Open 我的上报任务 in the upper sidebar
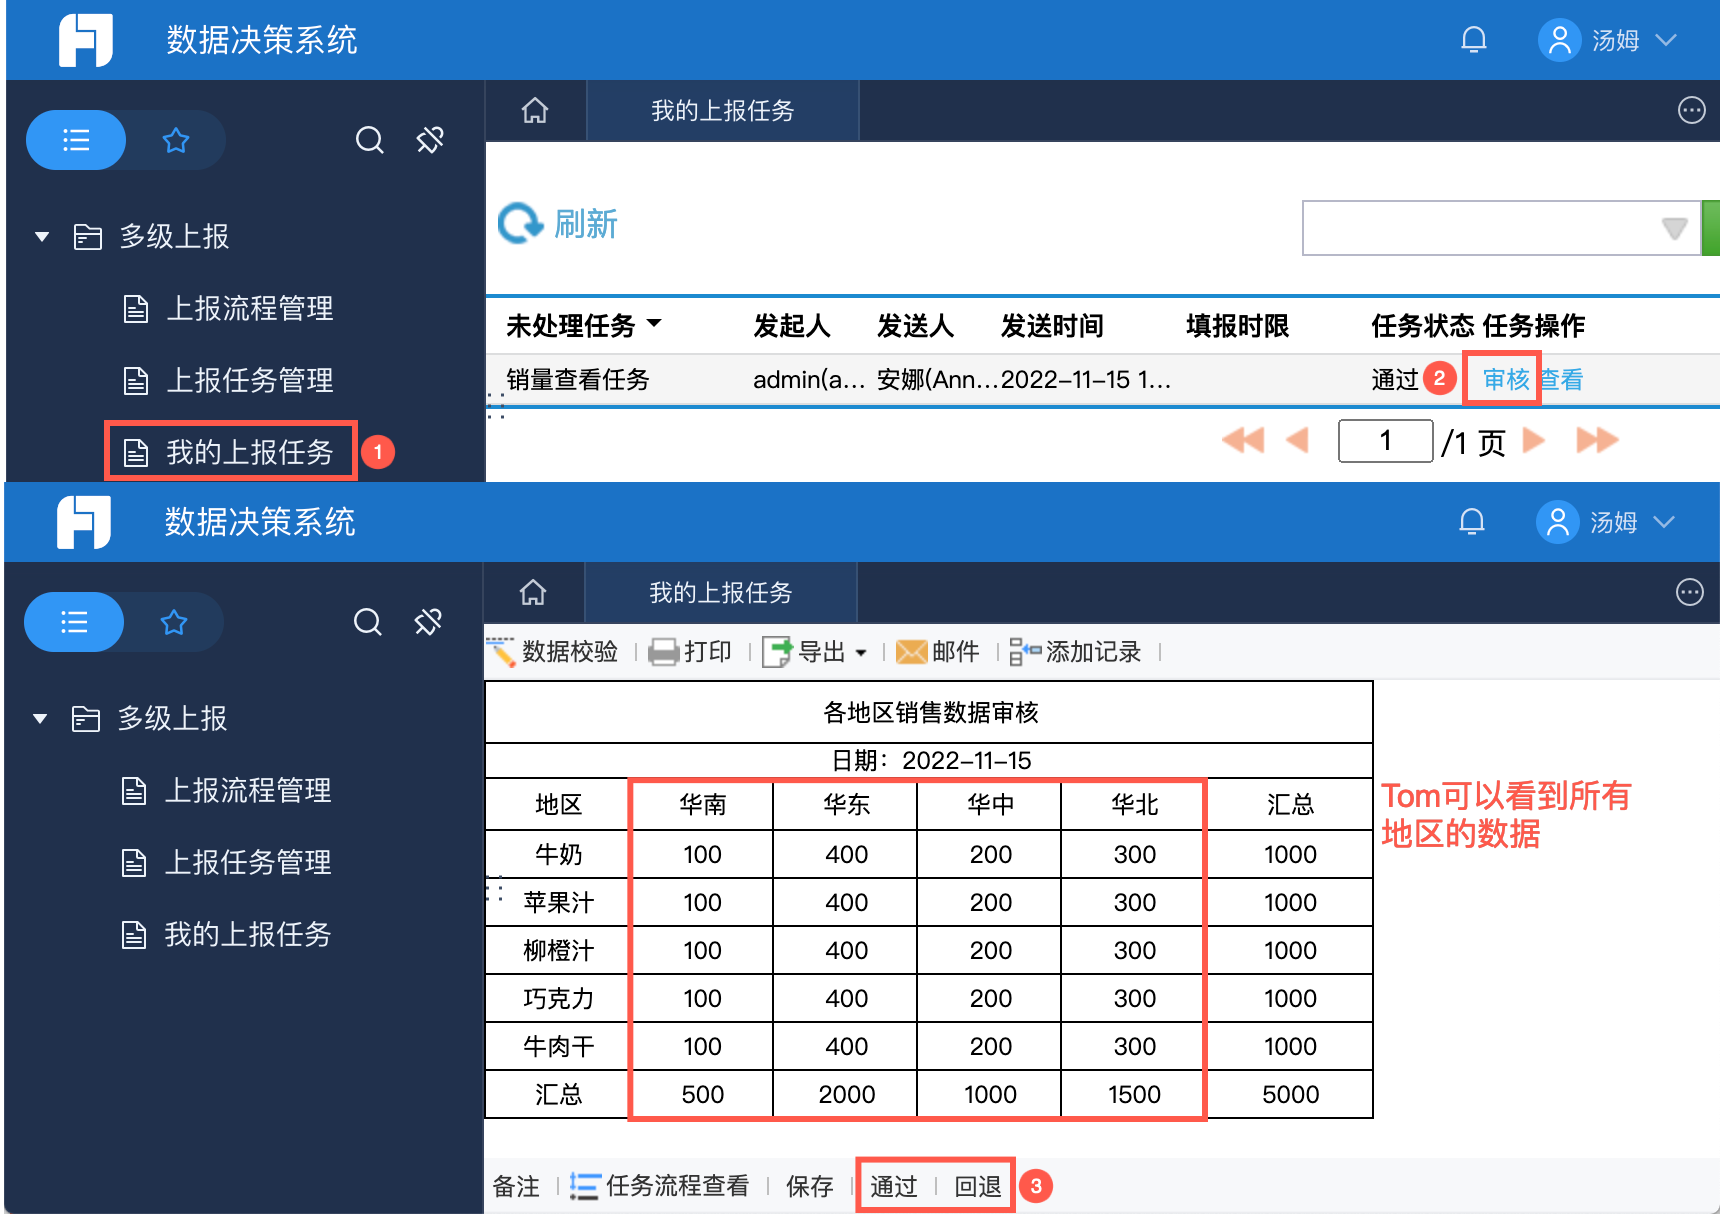Viewport: 1720px width, 1214px height. point(228,452)
